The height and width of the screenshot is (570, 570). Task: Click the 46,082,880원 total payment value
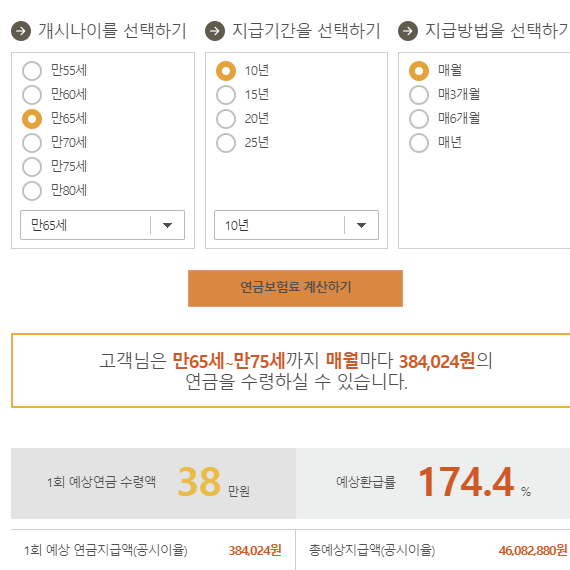(532, 550)
